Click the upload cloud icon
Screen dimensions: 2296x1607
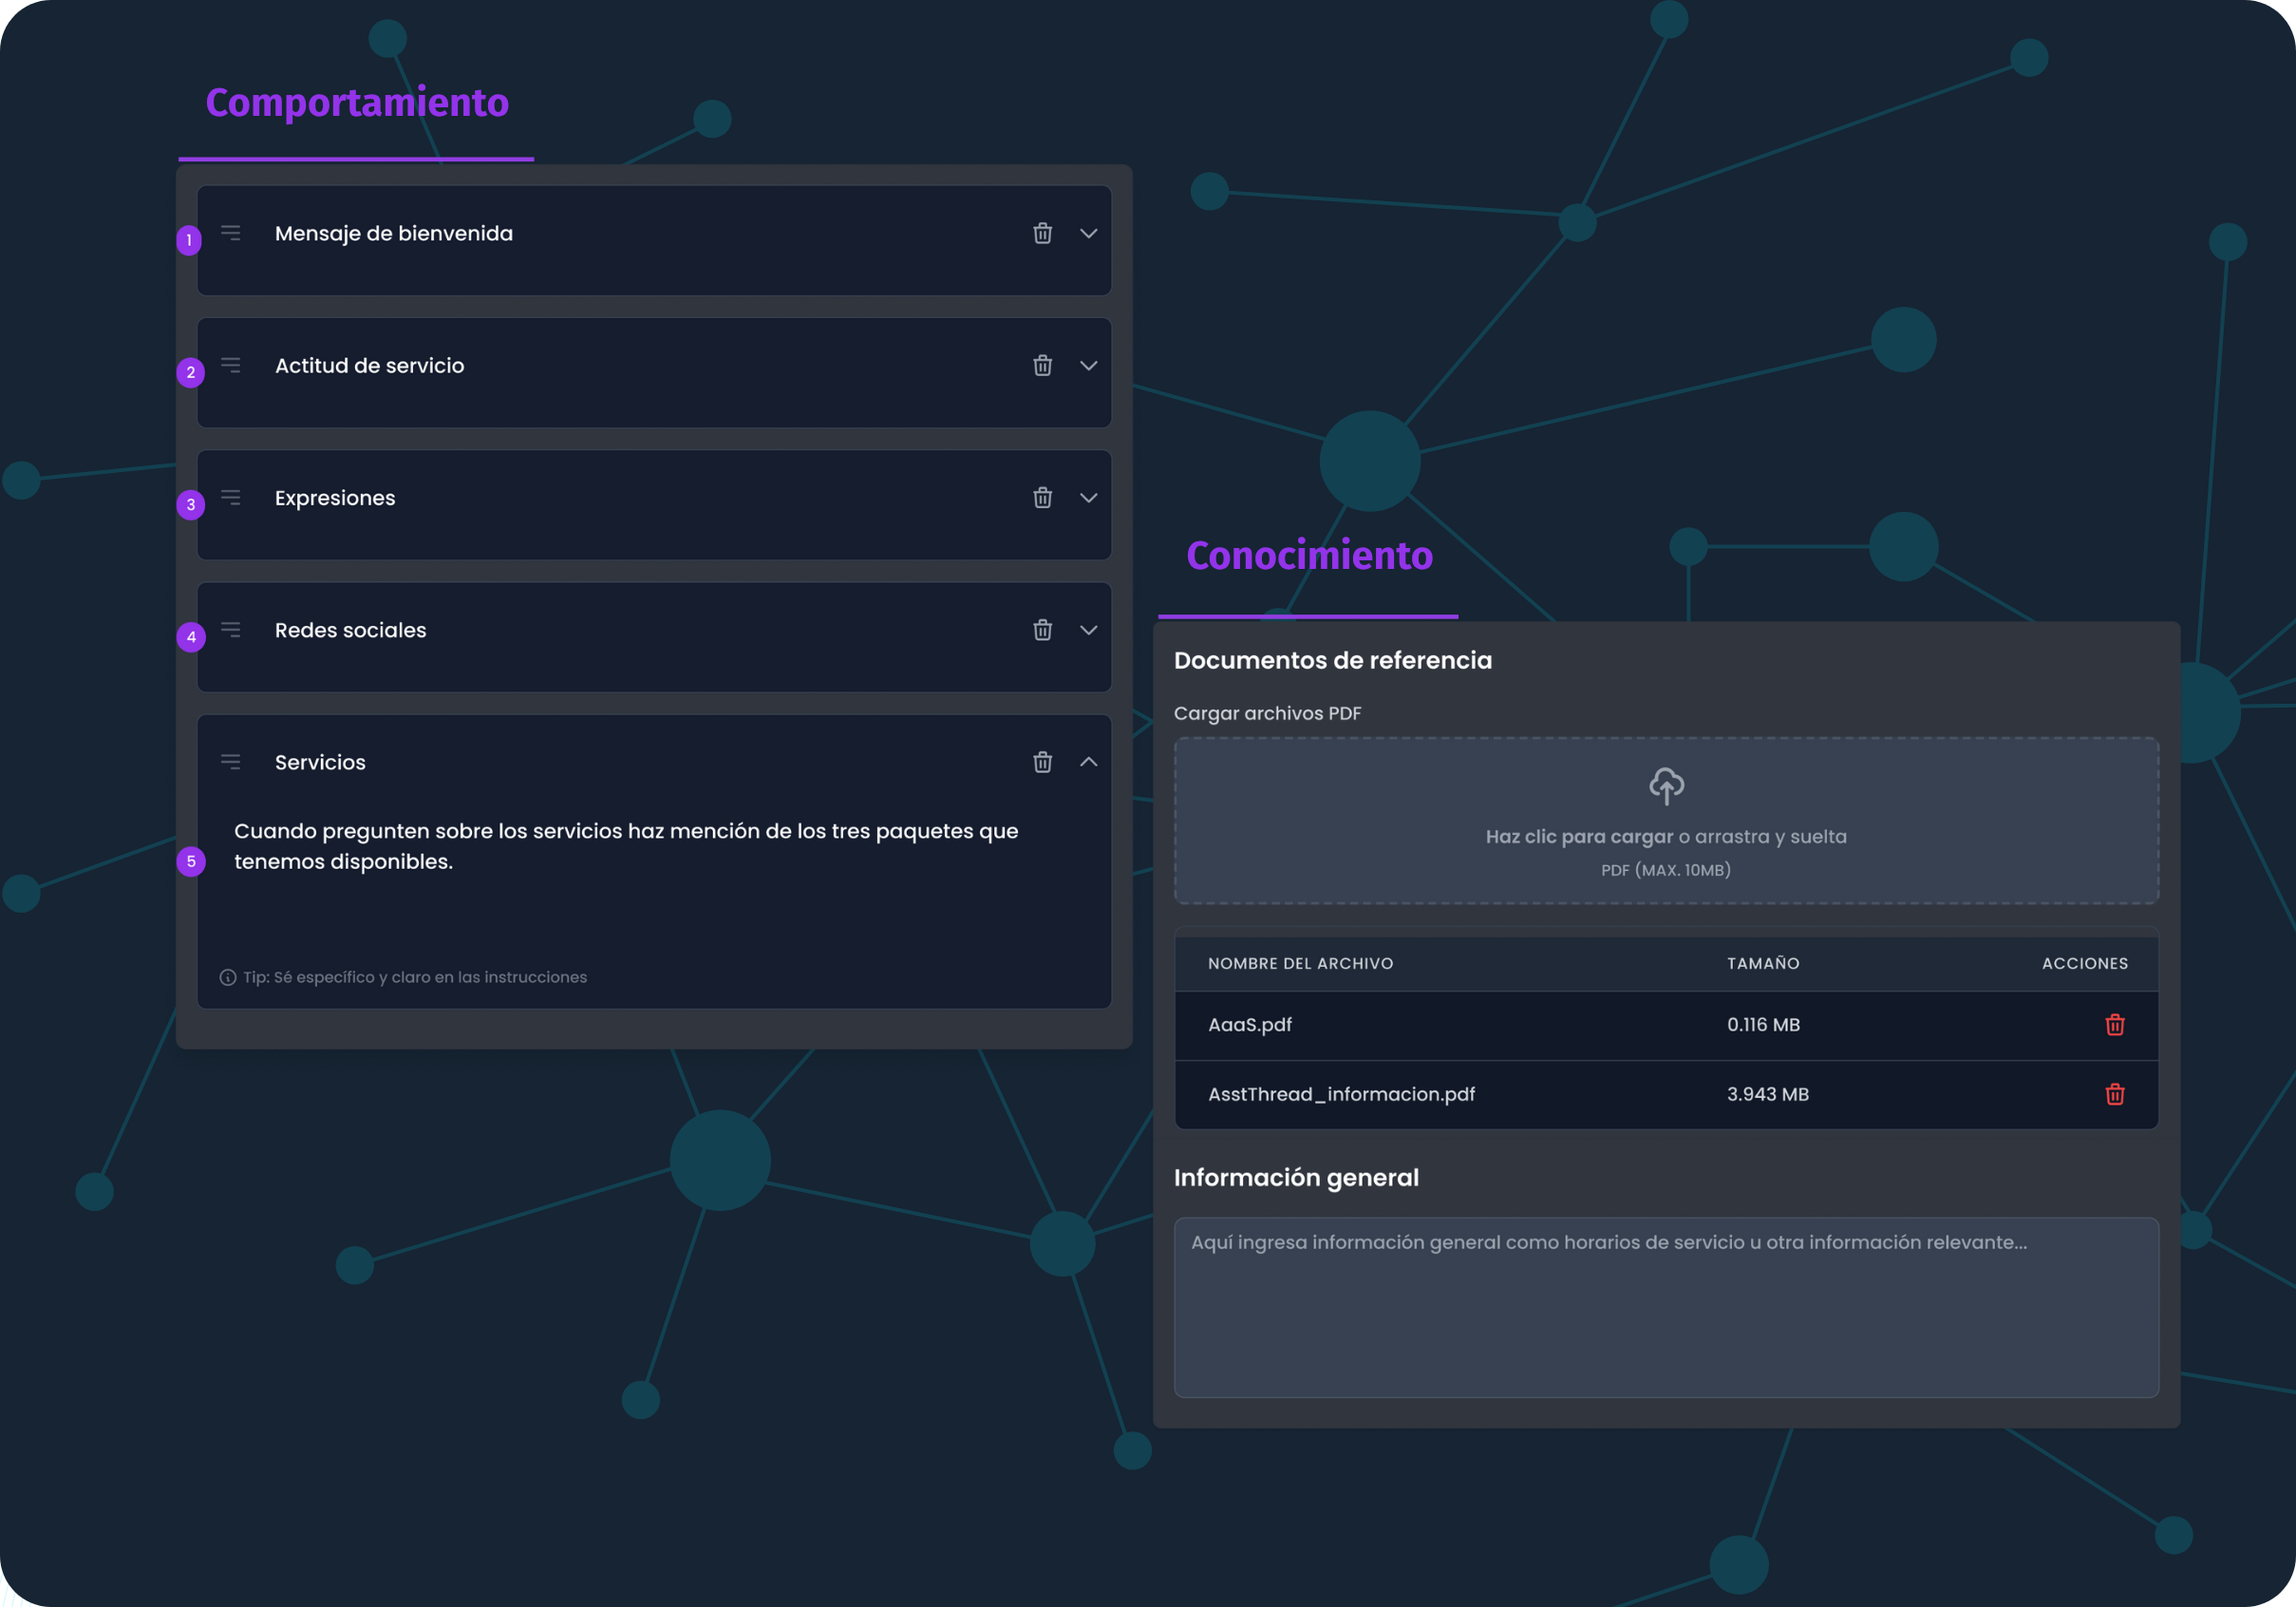pyautogui.click(x=1666, y=786)
